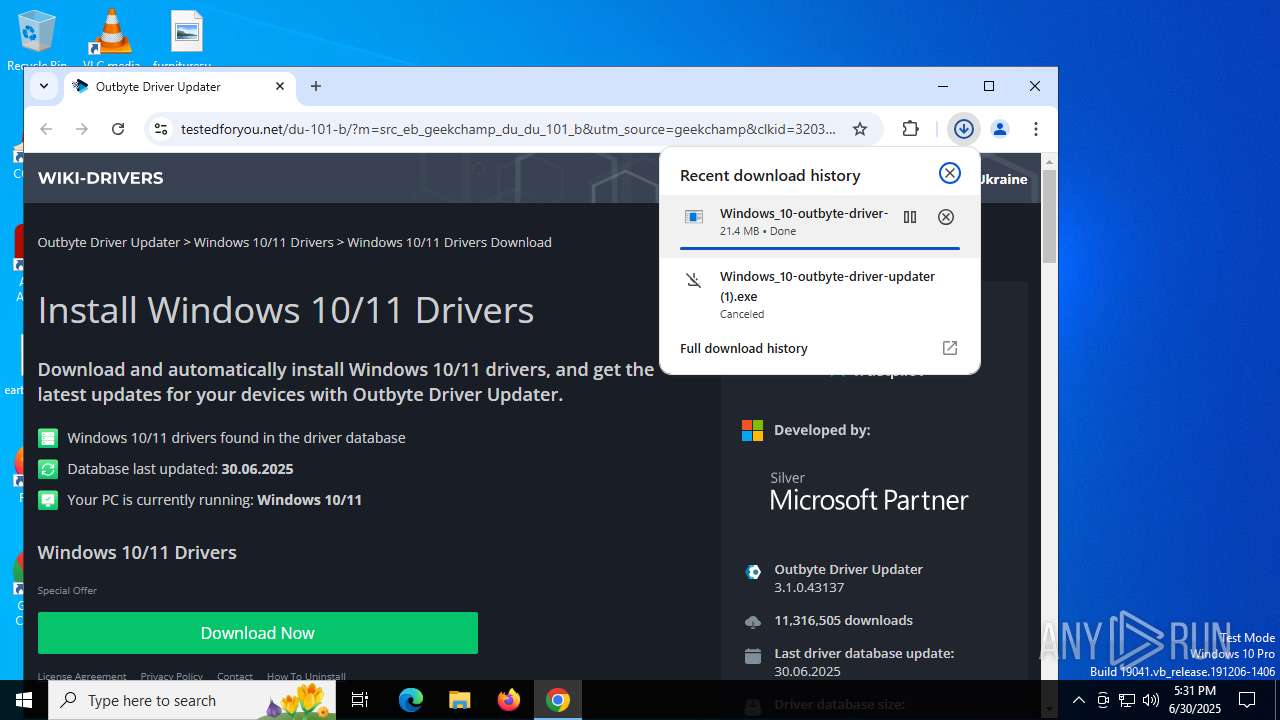Launch Firefox from the taskbar
Viewport: 1280px width, 720px height.
509,700
